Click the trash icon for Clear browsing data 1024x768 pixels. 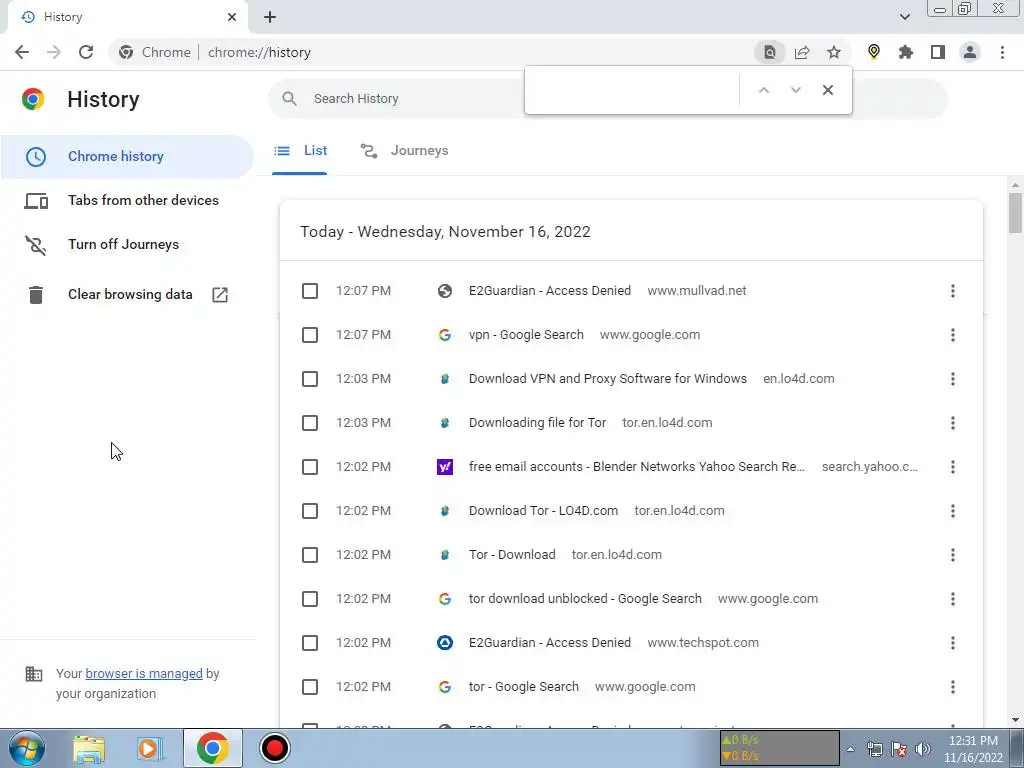click(36, 295)
